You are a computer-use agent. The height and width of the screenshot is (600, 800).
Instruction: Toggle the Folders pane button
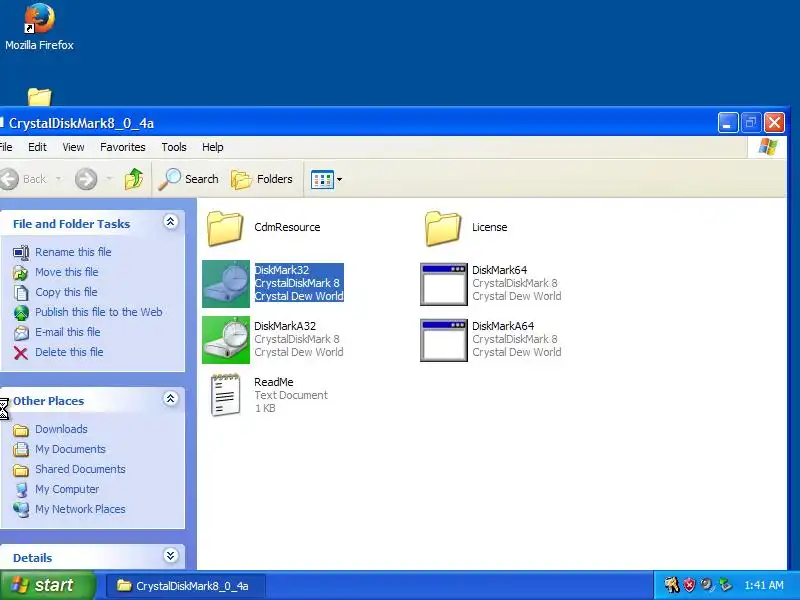262,179
